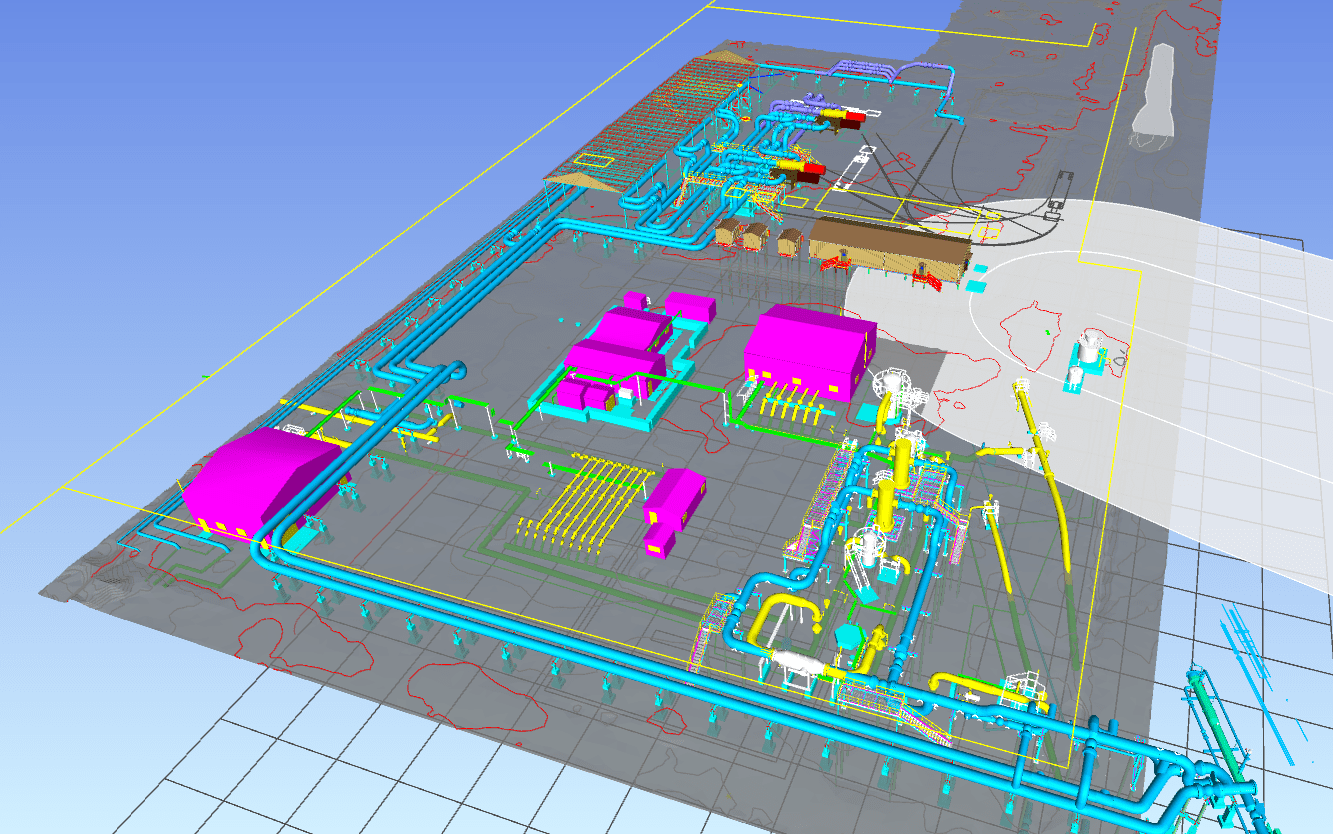The image size is (1333, 834).
Task: Select the tall yellow vertical vessel
Action: 903,480
